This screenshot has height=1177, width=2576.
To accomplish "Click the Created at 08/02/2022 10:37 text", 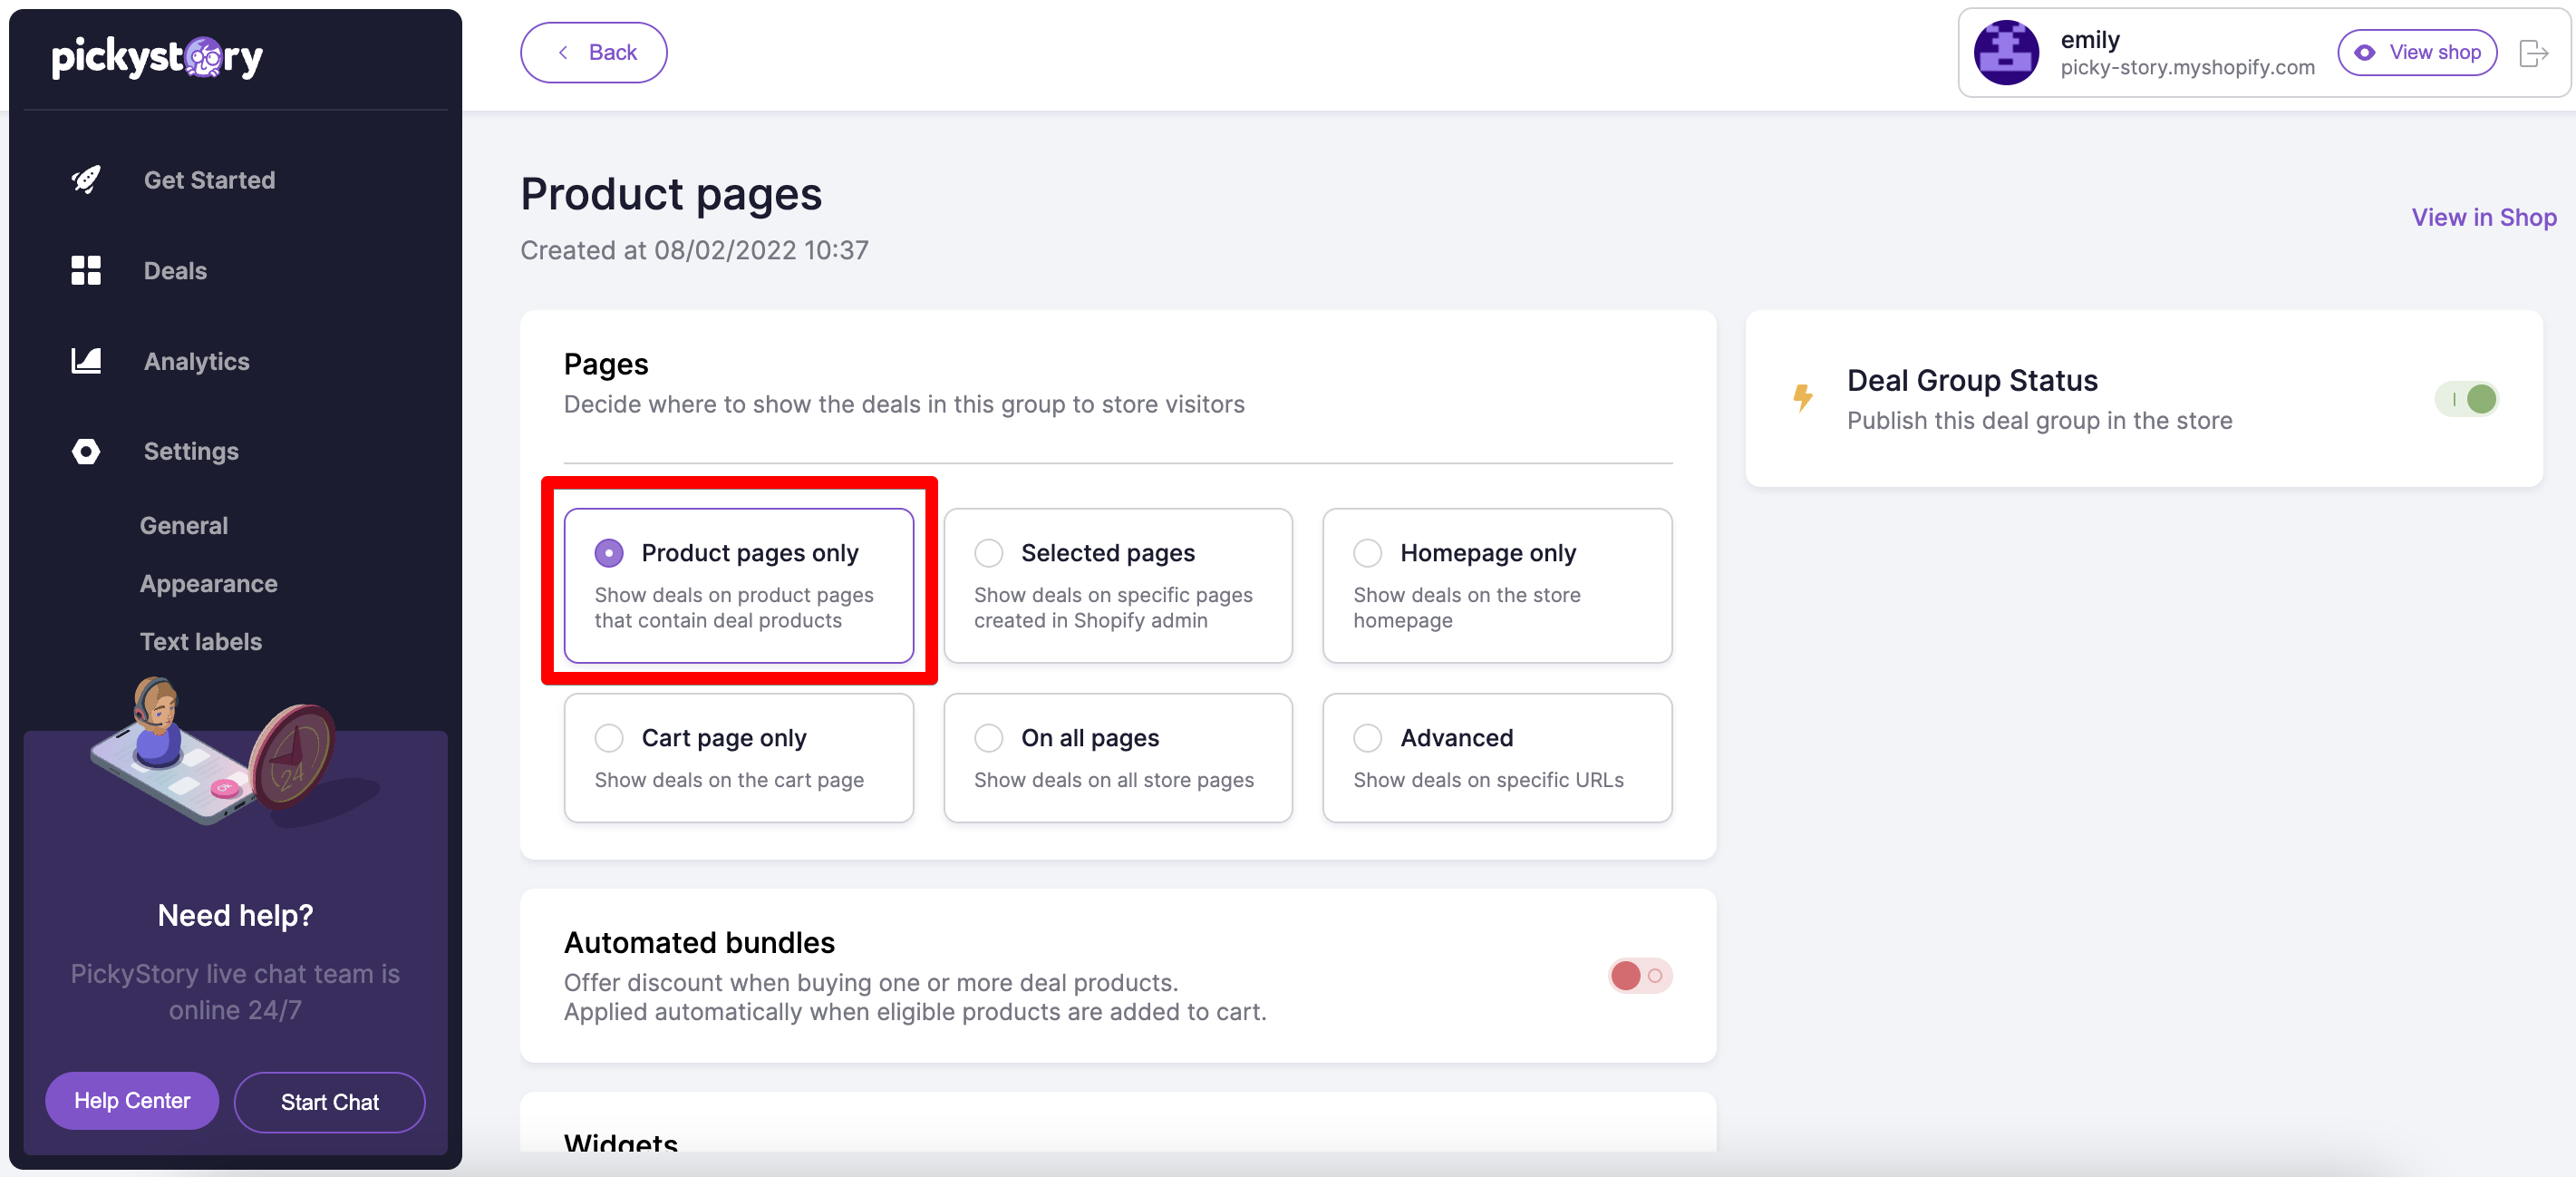I will point(694,250).
